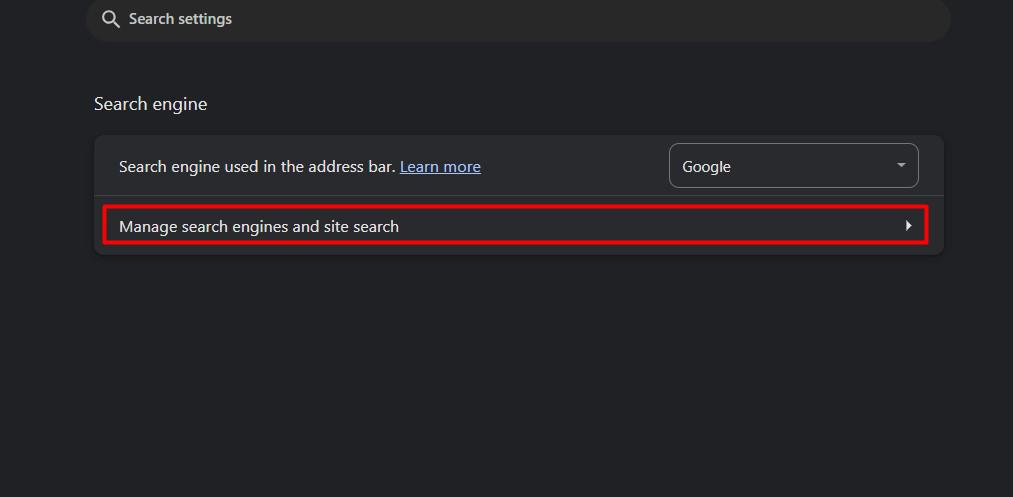Click the Search engine section heading
Viewport: 1013px width, 497px height.
(x=151, y=104)
